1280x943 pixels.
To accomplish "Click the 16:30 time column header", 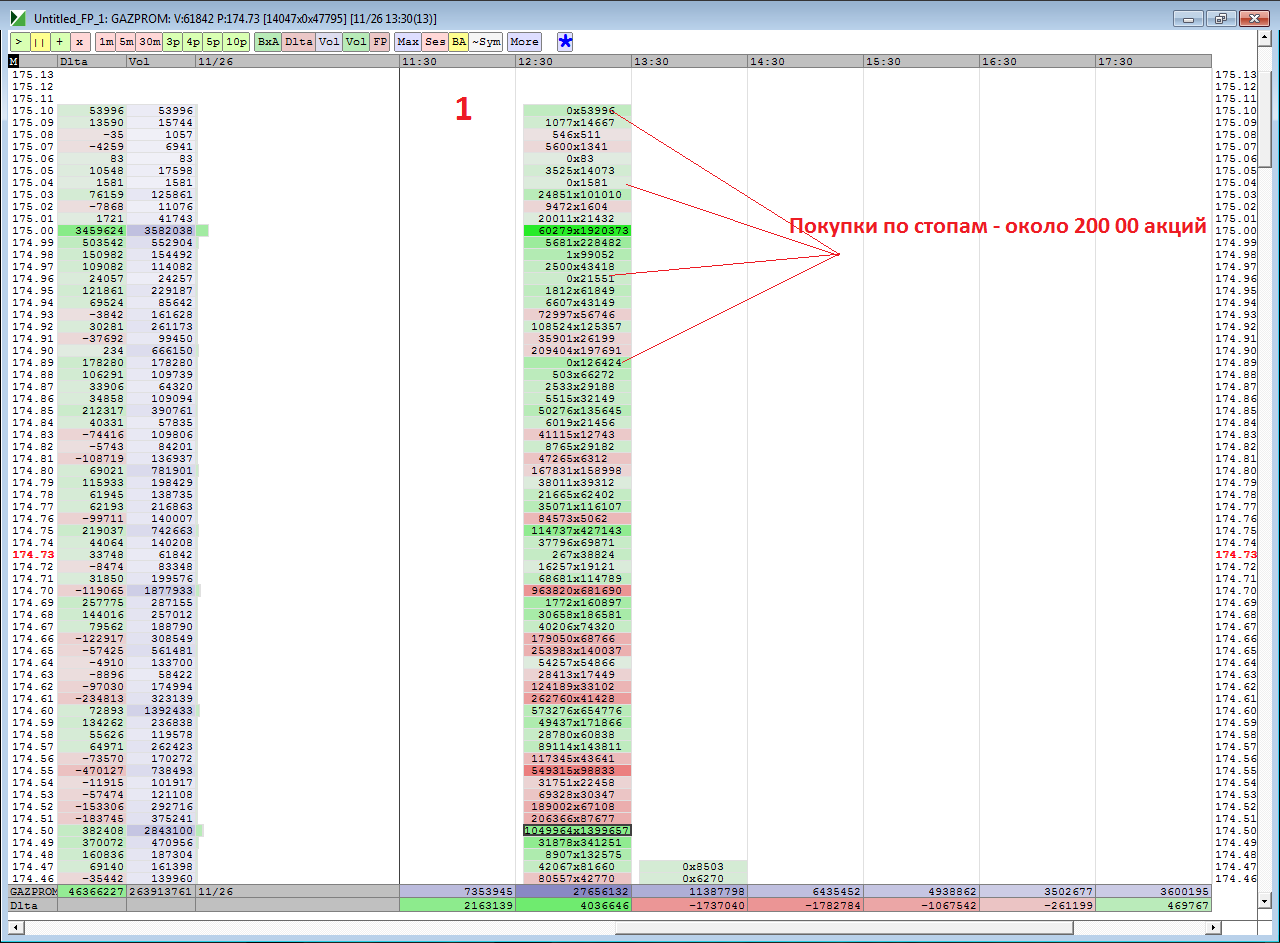I will pyautogui.click(x=1038, y=62).
